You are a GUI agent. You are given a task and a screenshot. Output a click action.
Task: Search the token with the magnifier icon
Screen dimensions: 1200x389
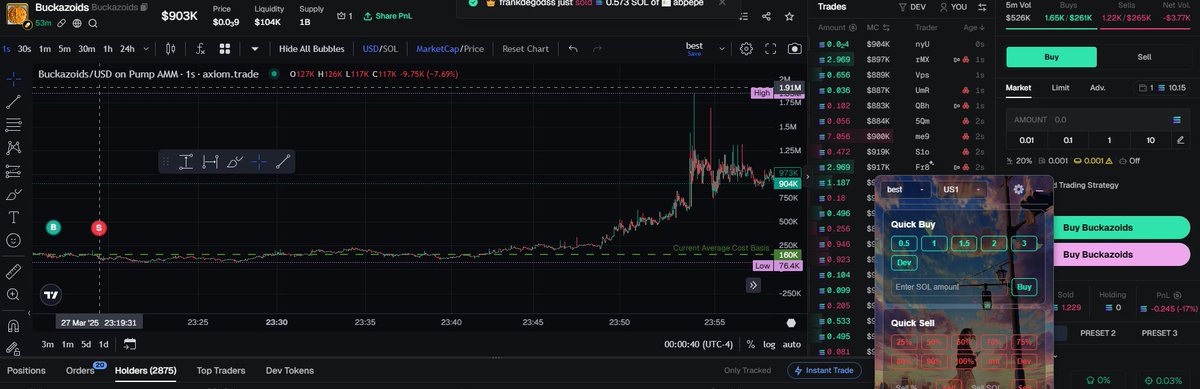[94, 22]
